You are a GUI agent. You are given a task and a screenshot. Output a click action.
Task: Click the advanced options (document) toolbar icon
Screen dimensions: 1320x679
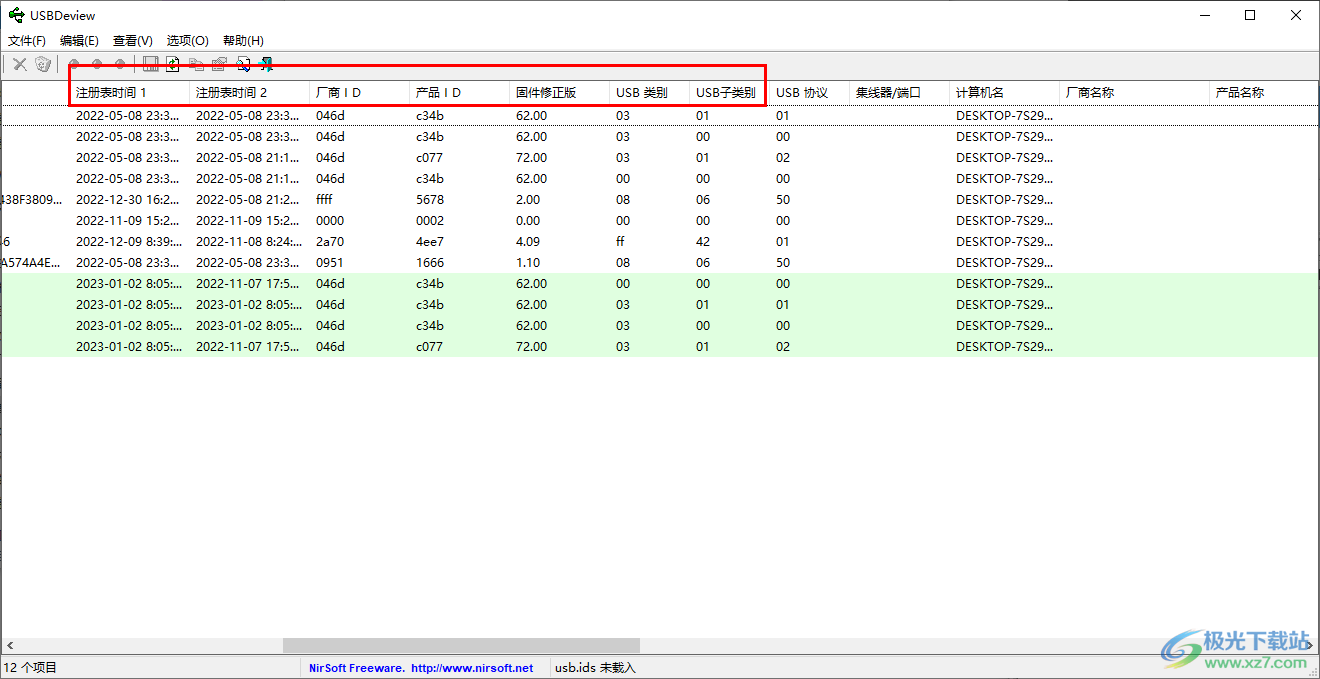click(x=243, y=64)
